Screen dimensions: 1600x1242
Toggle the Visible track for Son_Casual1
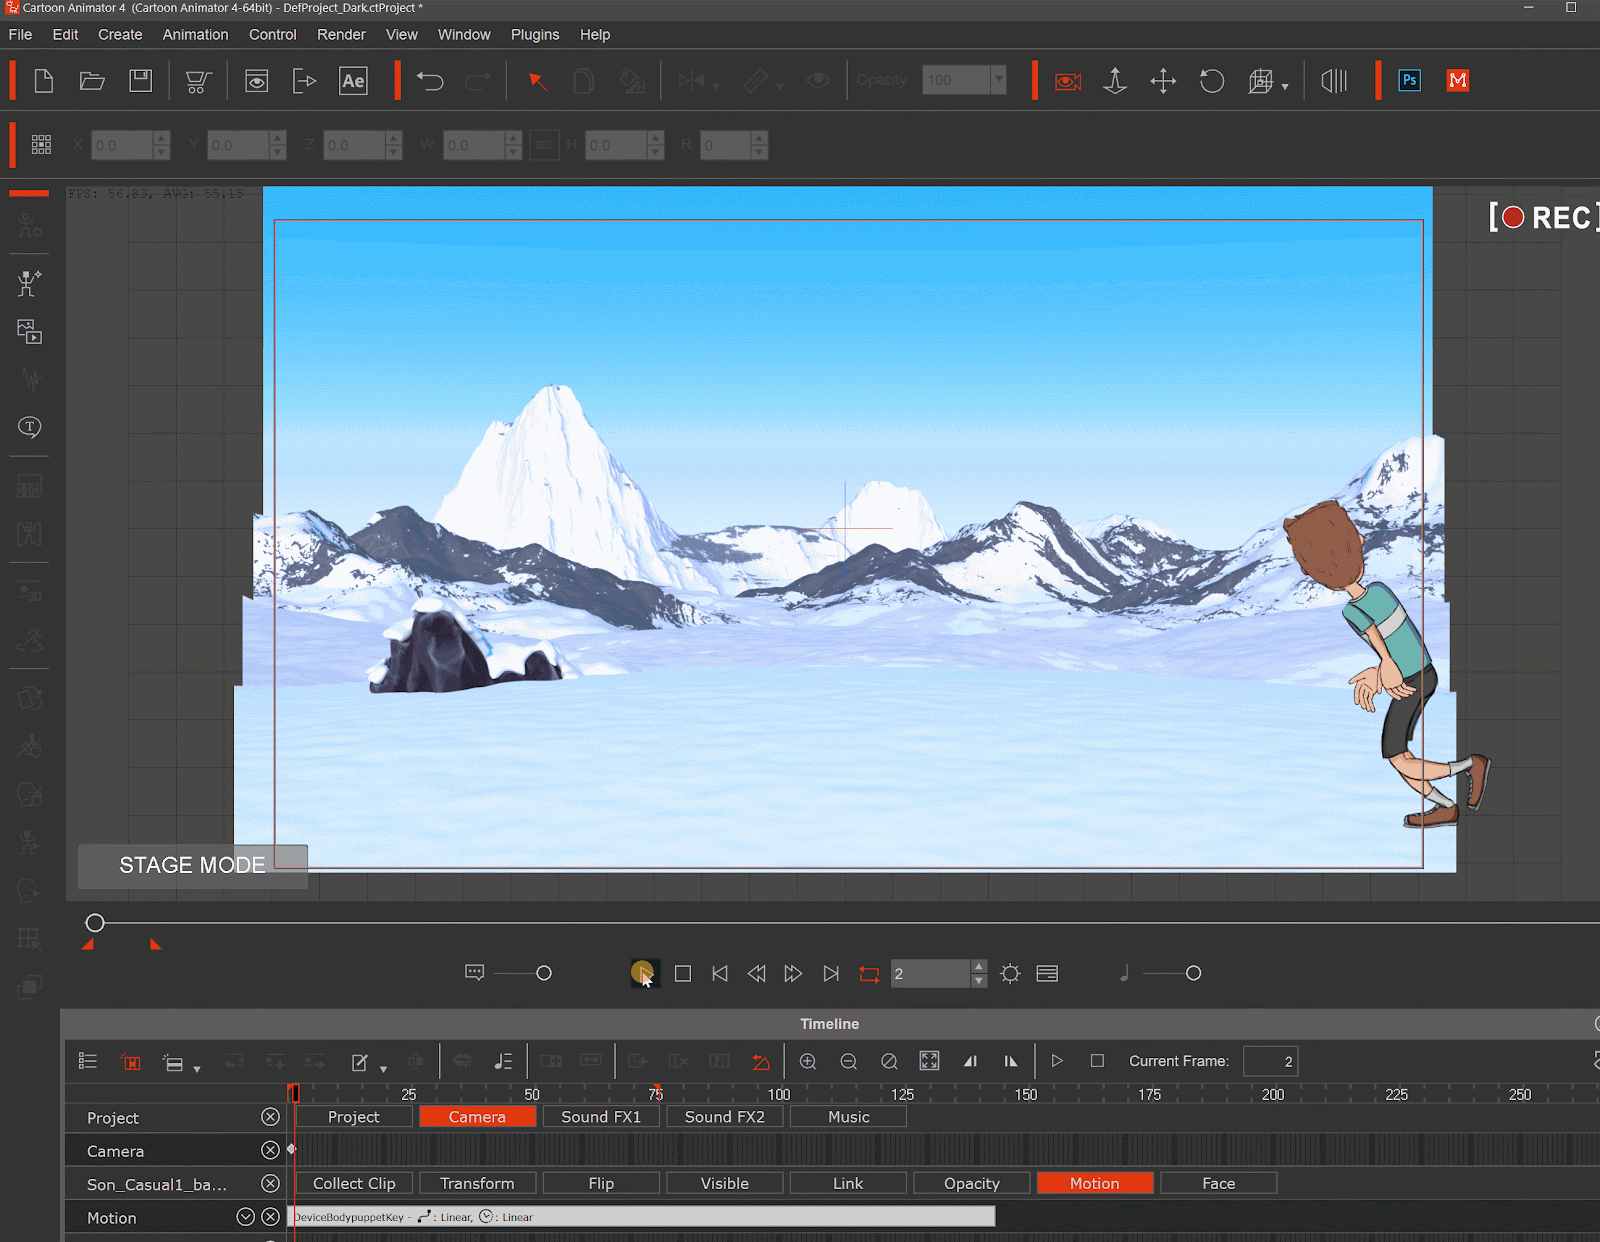point(724,1183)
